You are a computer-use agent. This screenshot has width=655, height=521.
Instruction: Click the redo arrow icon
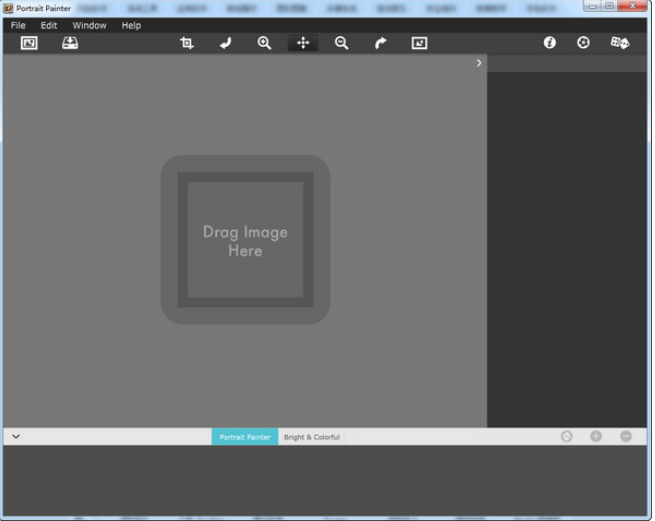[380, 43]
